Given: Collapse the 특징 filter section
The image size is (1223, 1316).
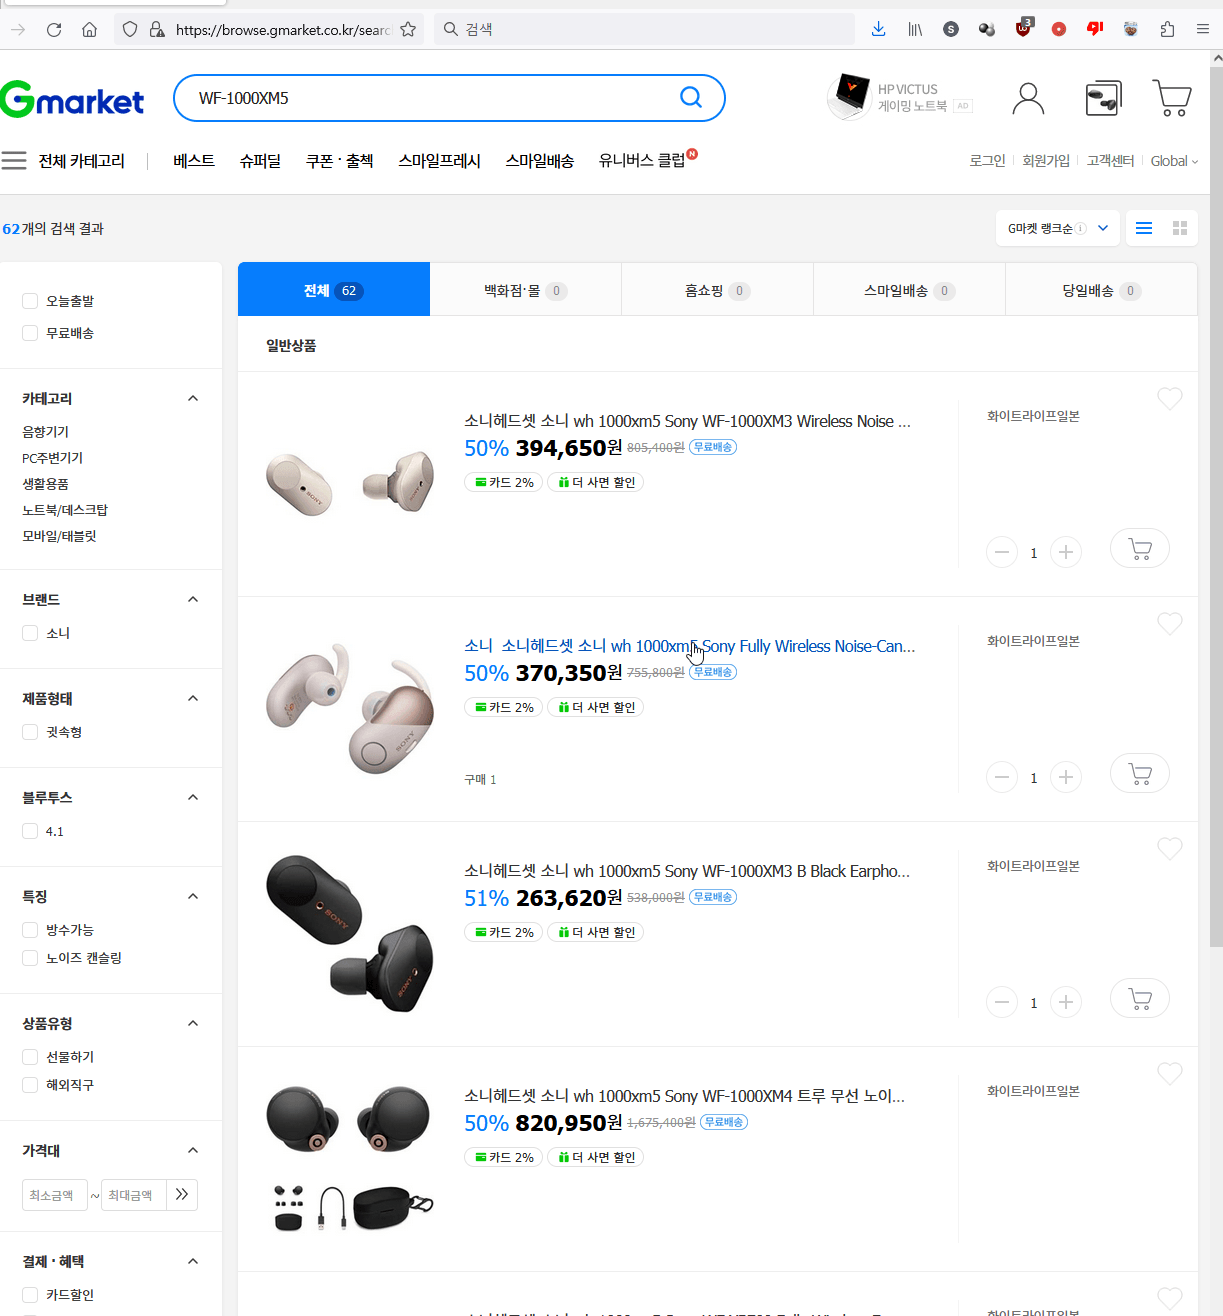Looking at the screenshot, I should point(193,896).
